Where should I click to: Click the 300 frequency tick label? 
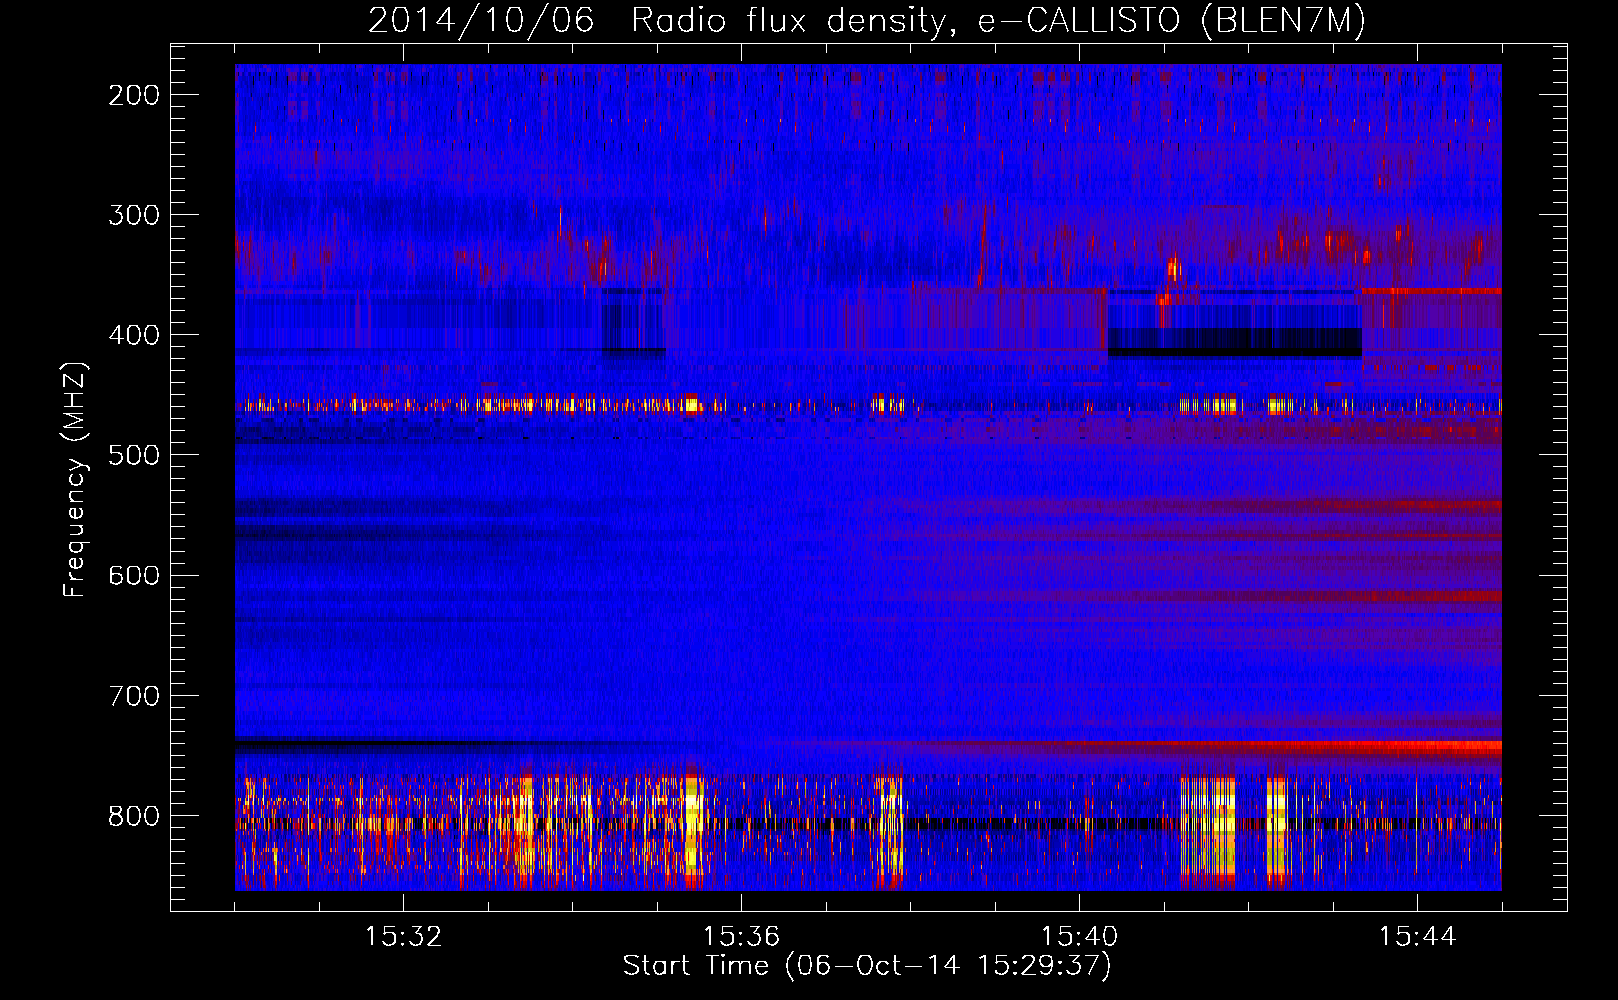pyautogui.click(x=134, y=215)
